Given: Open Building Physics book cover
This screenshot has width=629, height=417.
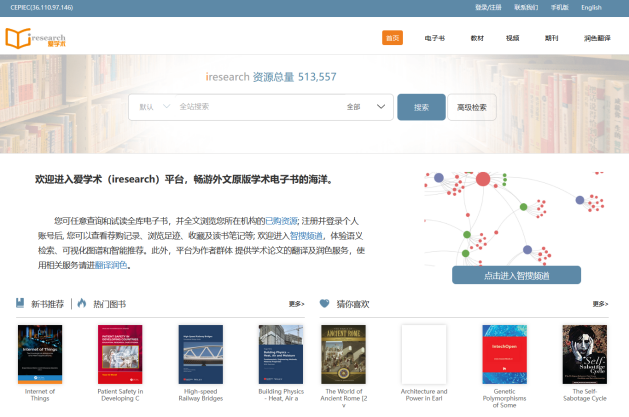Looking at the screenshot, I should coord(281,354).
